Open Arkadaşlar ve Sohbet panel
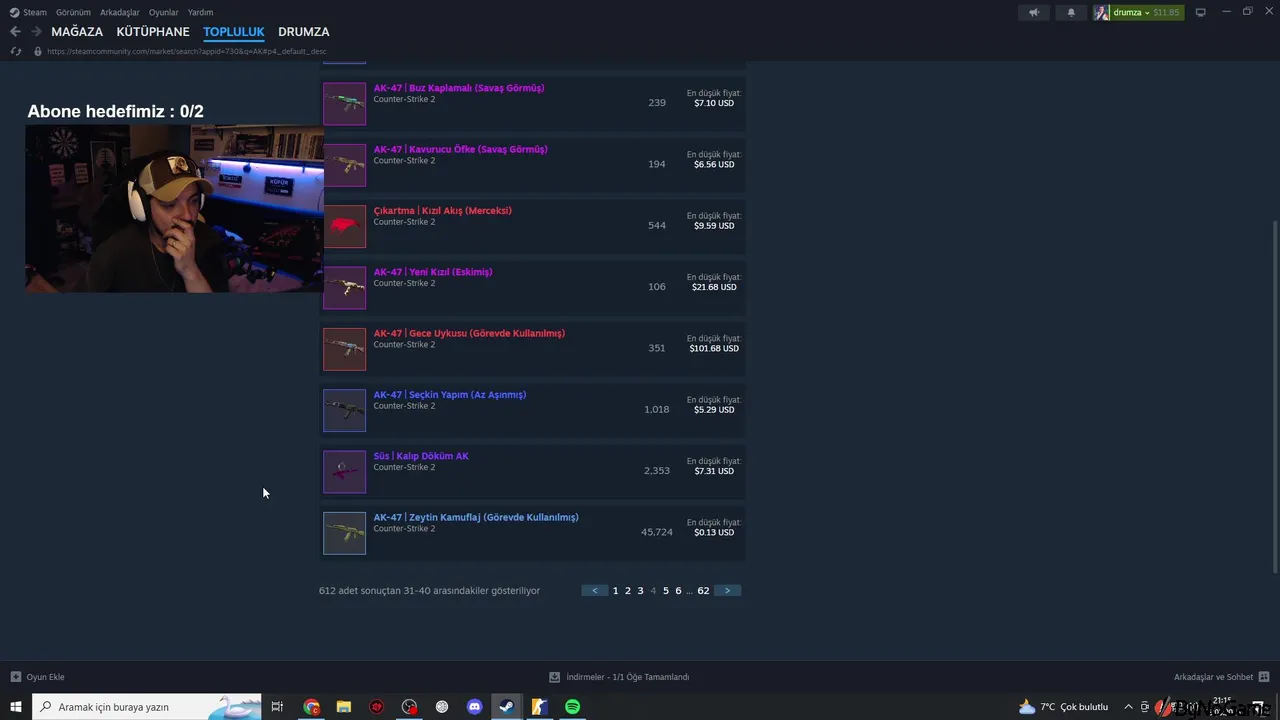Screen dimensions: 1280x720 tap(1213, 677)
